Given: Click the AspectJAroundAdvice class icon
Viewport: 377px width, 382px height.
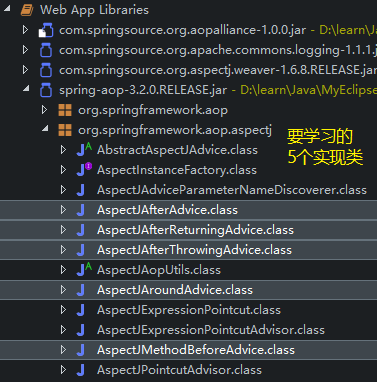Looking at the screenshot, I should (80, 290).
